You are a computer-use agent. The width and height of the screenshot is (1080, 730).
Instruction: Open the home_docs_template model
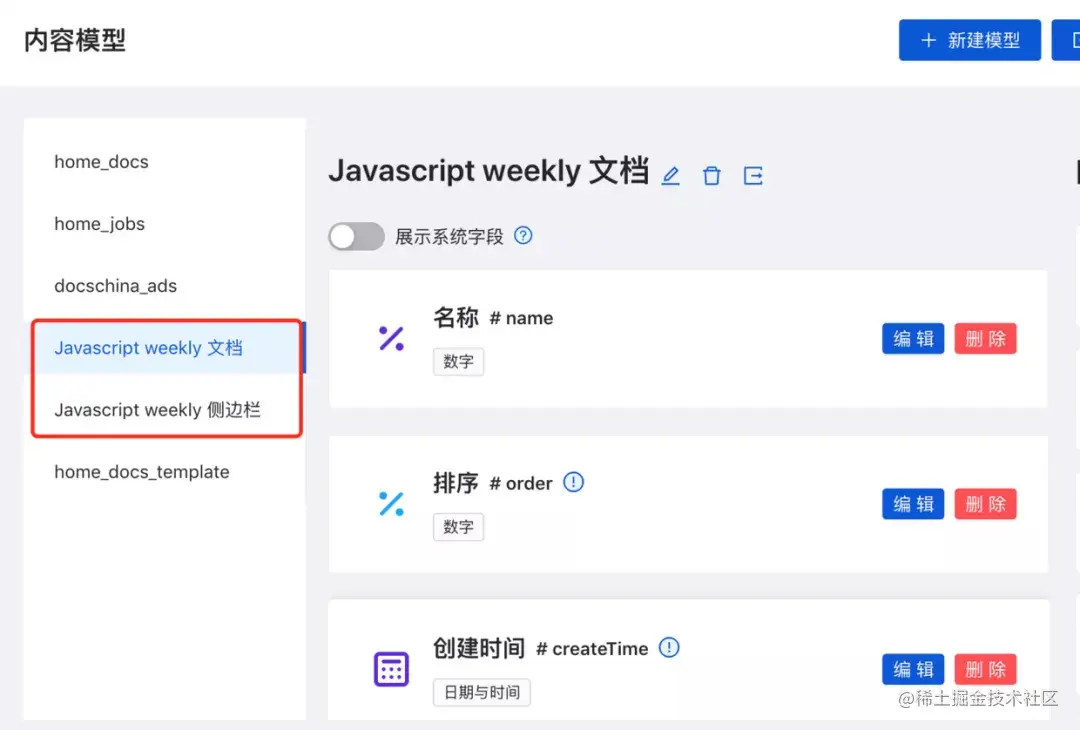142,471
